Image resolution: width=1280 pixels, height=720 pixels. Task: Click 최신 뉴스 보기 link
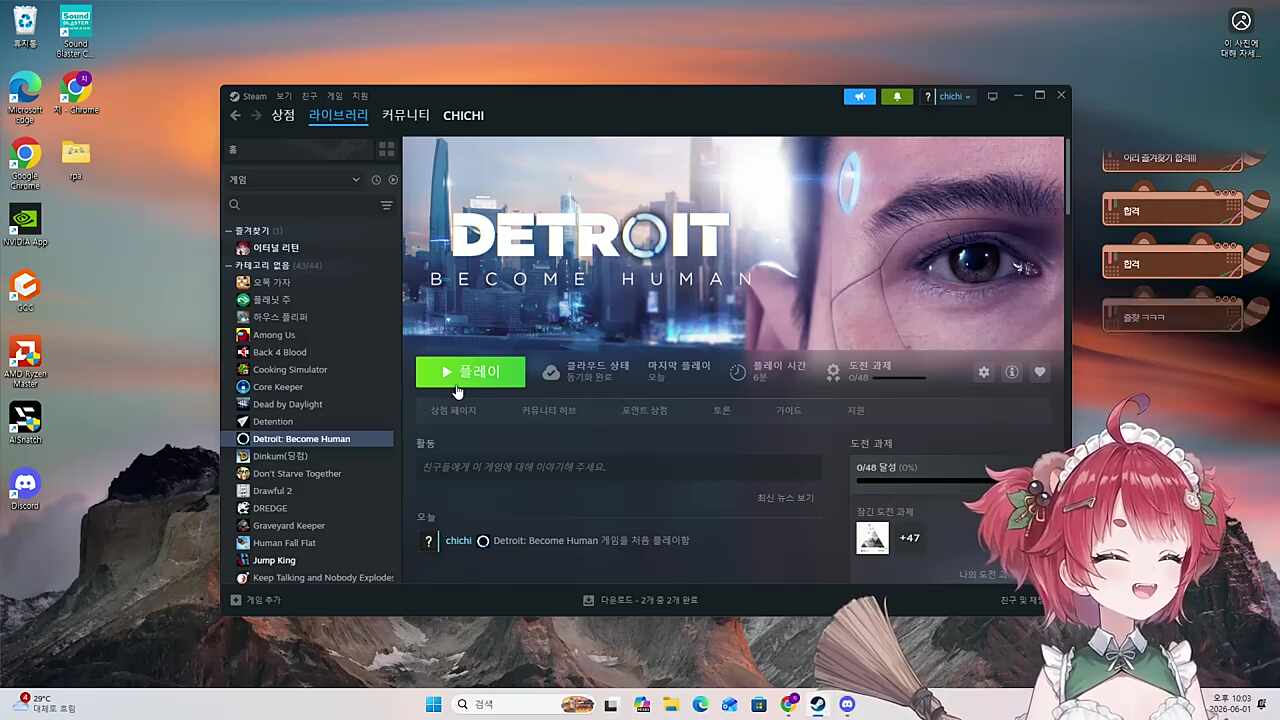(785, 498)
